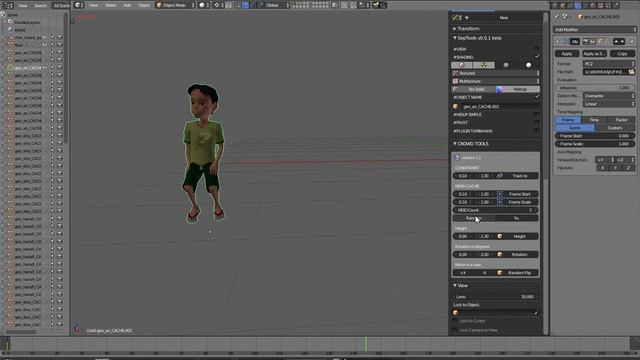Click the object name field gen_ari_CACHE.003
The height and width of the screenshot is (360, 640).
point(496,107)
